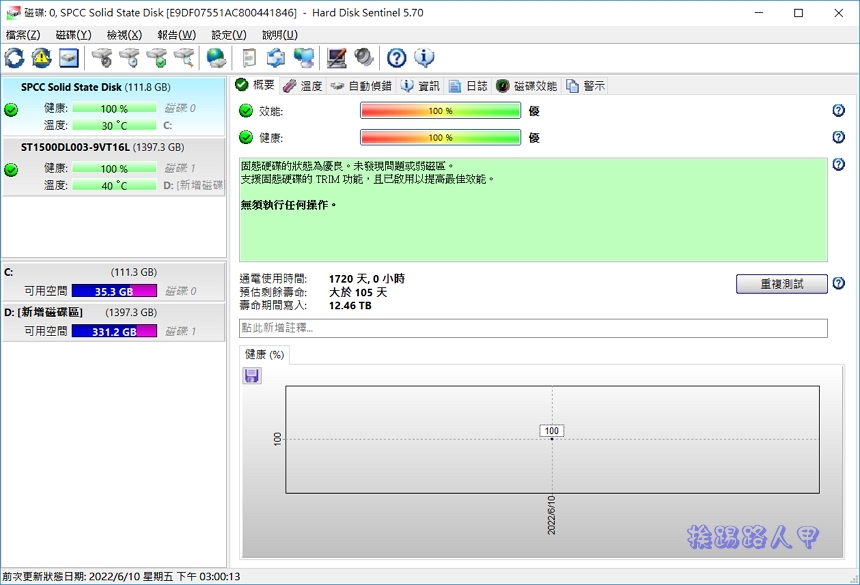This screenshot has width=860, height=585.
Task: Click the disk information toolbar icon
Action: [x=66, y=58]
